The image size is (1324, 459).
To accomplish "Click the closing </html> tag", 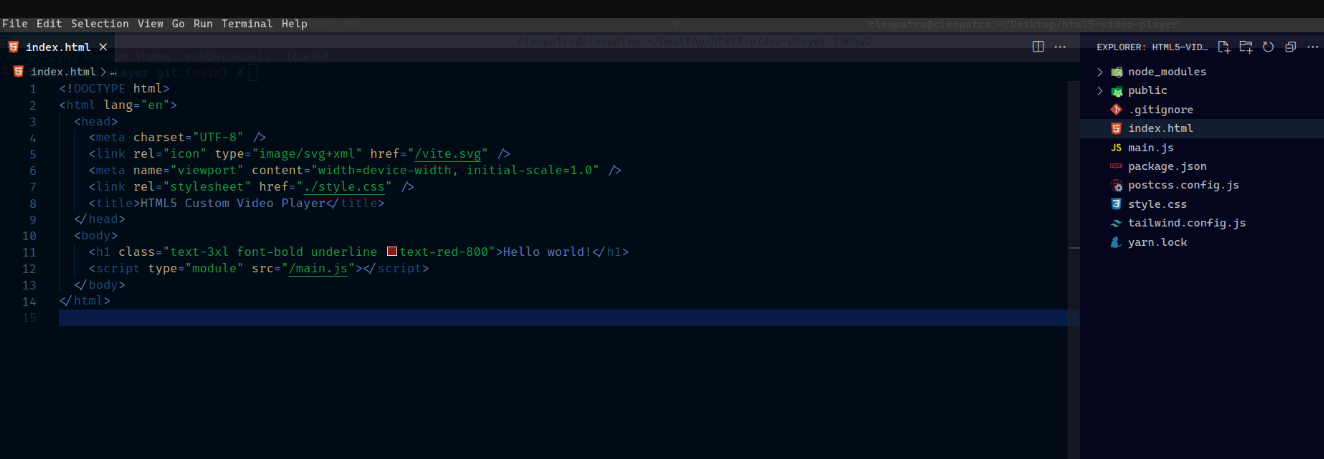I will [x=85, y=301].
